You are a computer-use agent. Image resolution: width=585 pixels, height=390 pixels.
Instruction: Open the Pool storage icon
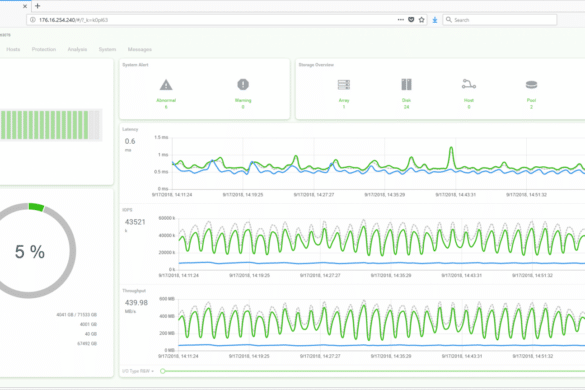pyautogui.click(x=531, y=85)
